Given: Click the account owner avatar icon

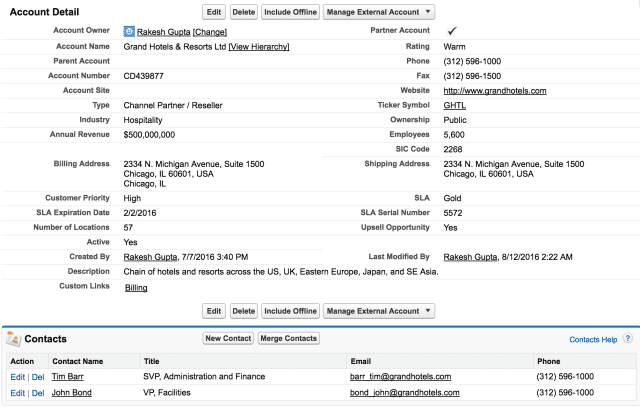Looking at the screenshot, I should click(x=129, y=31).
